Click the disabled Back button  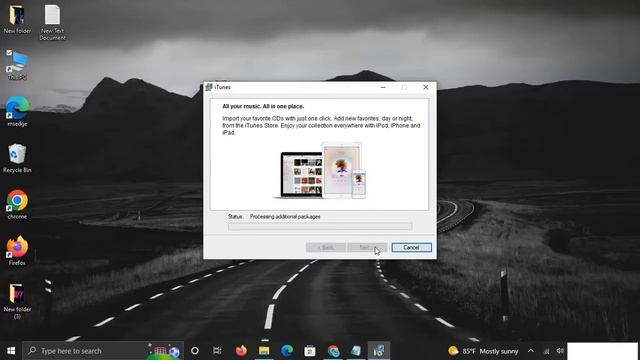coord(326,247)
